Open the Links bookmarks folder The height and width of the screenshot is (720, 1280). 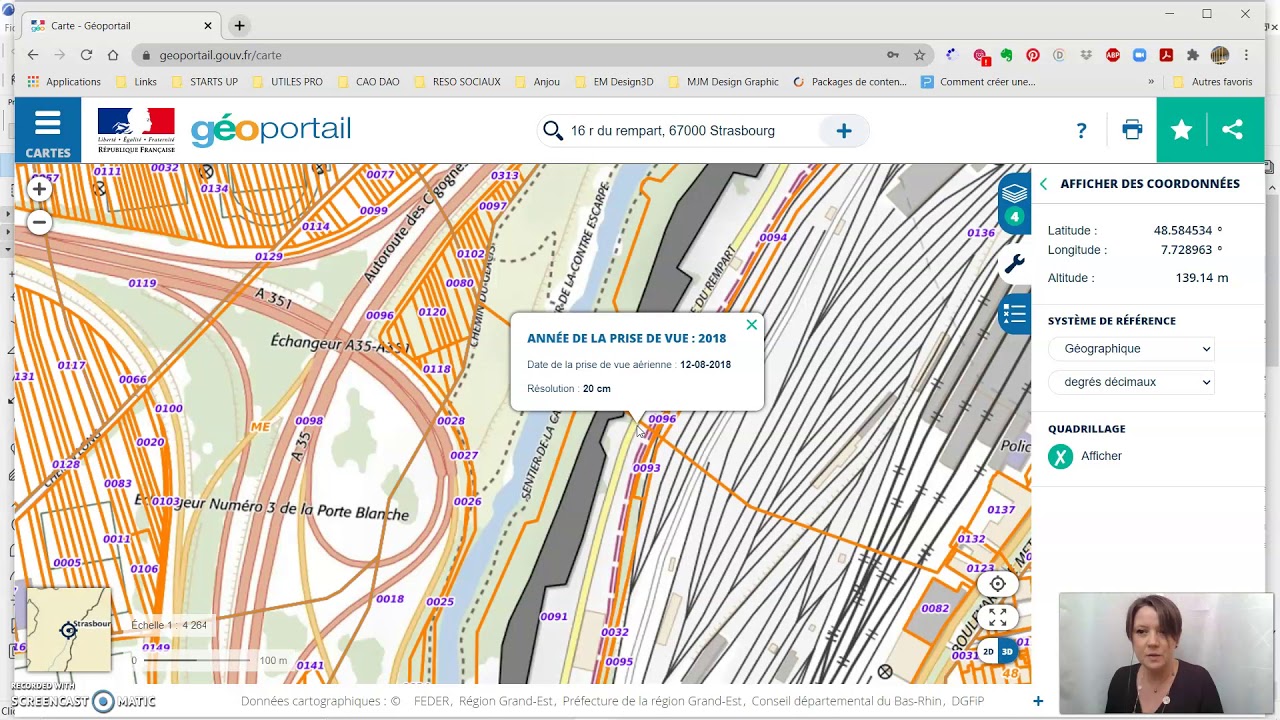coord(137,82)
